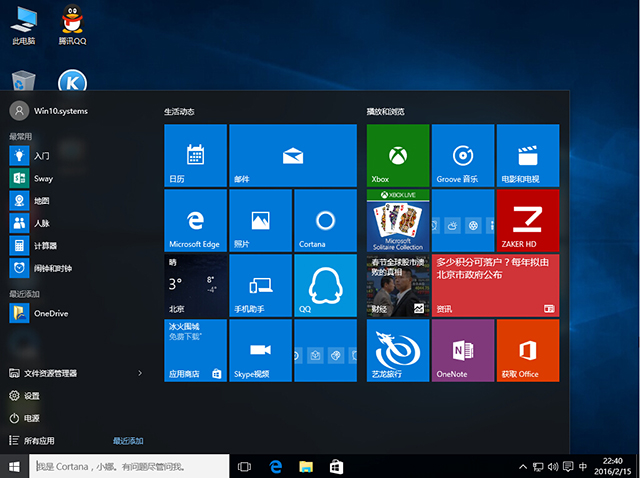Open the Settings entry

click(30, 396)
